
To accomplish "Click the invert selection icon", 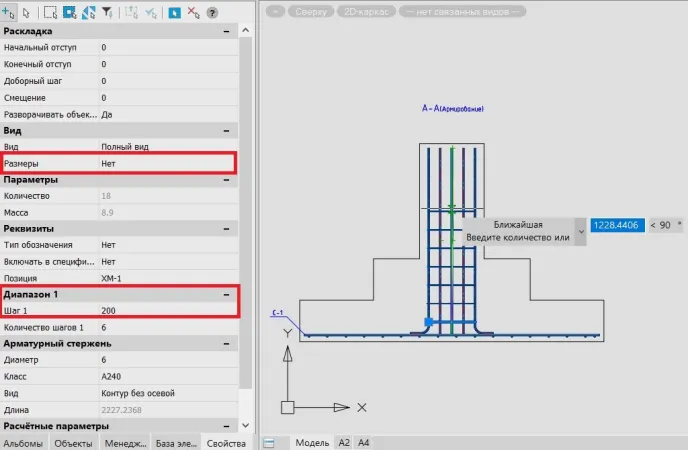I will 88,13.
